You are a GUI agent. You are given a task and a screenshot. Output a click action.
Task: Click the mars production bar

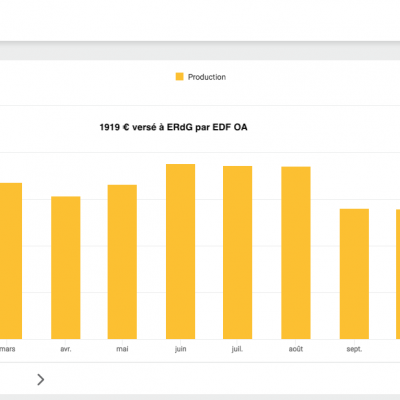pos(11,261)
